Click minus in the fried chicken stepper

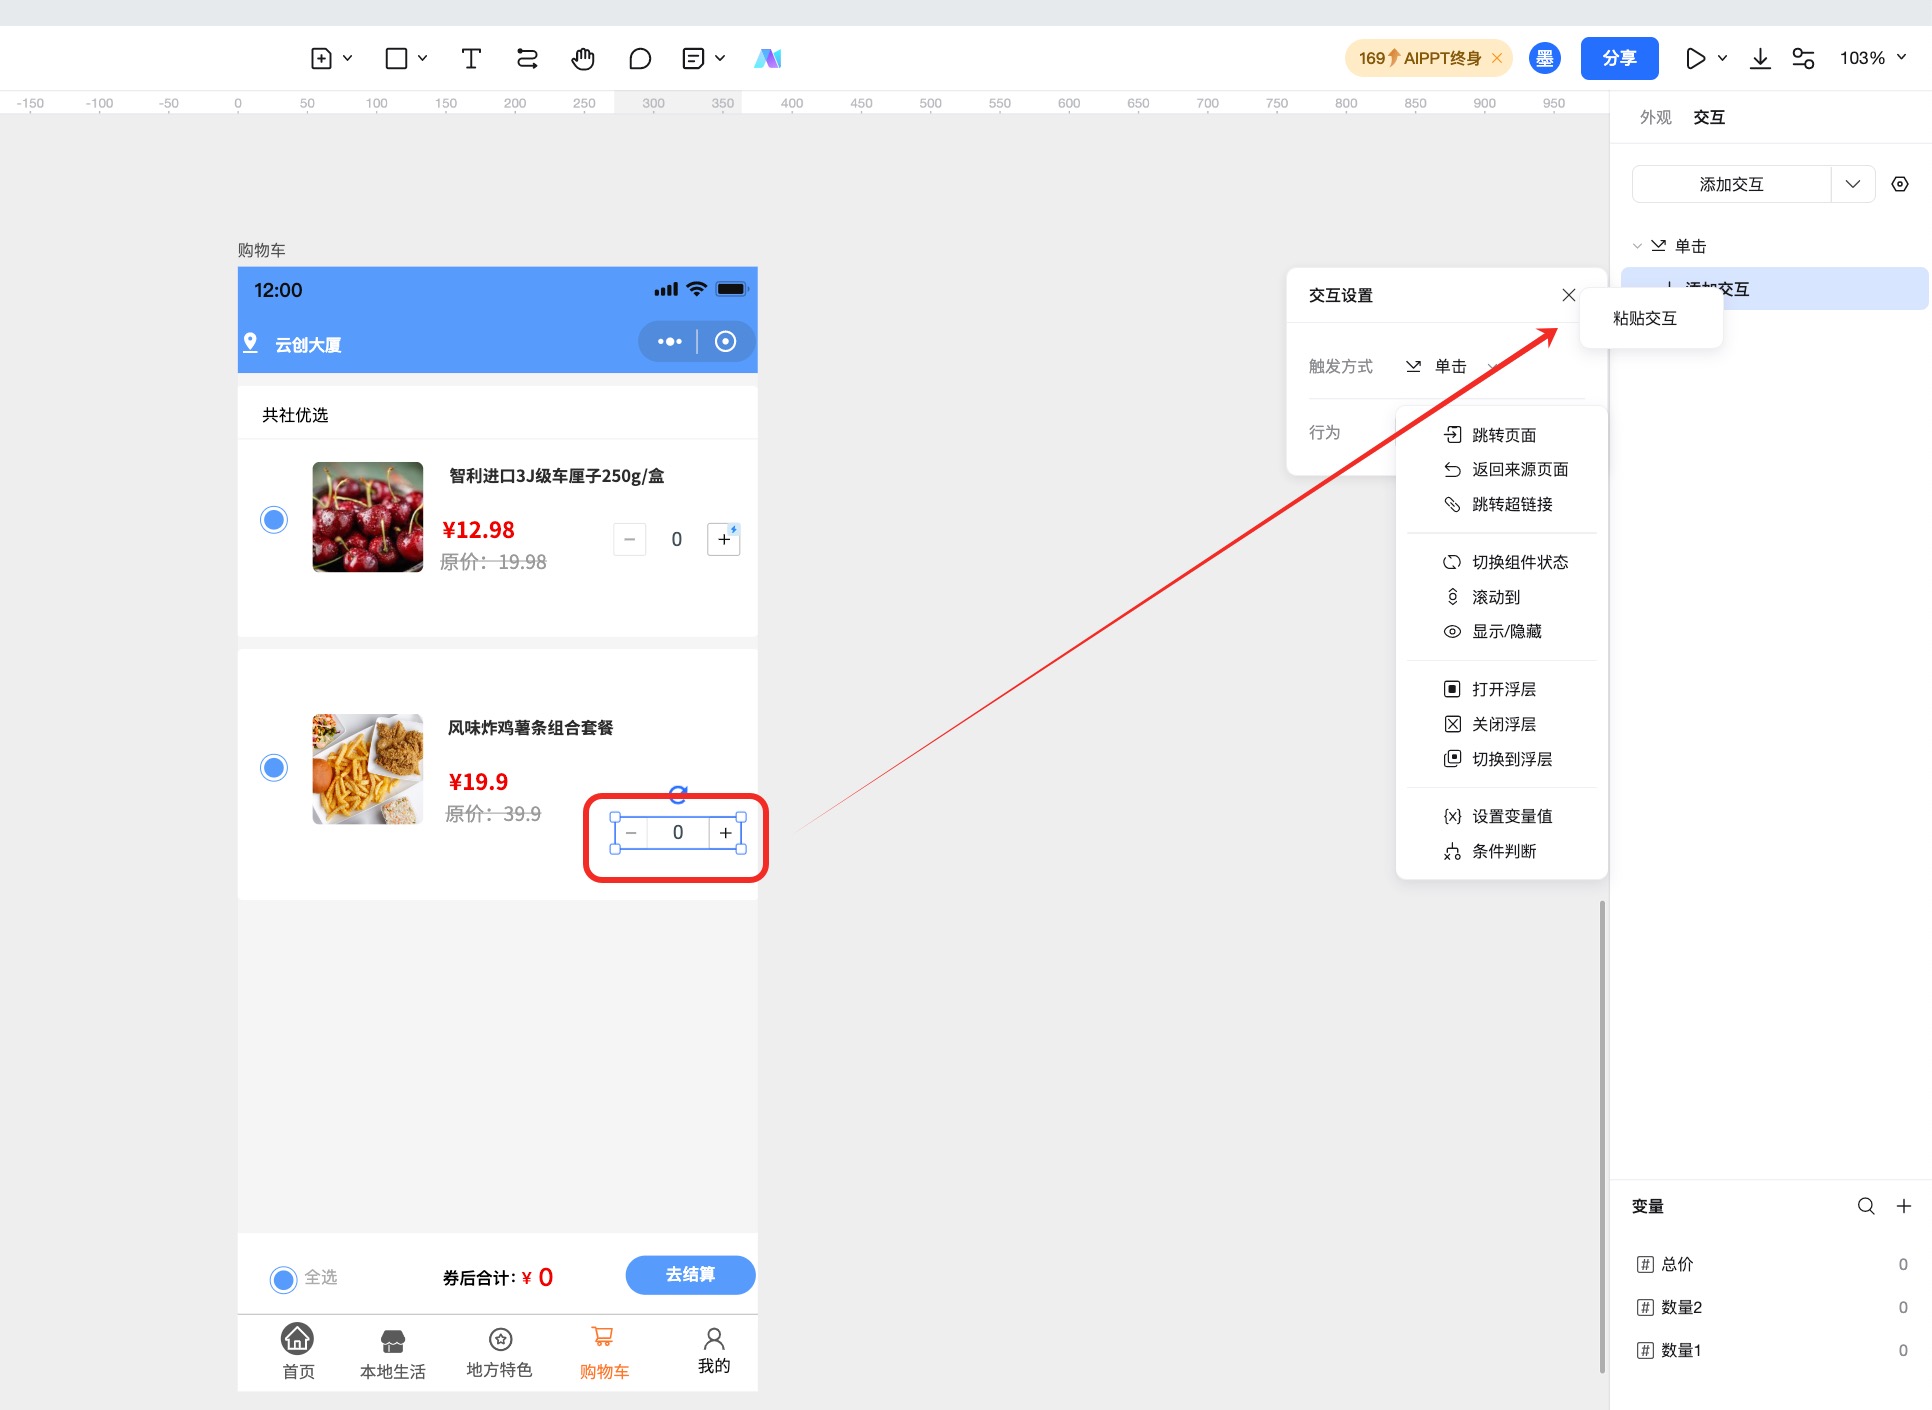tap(631, 832)
